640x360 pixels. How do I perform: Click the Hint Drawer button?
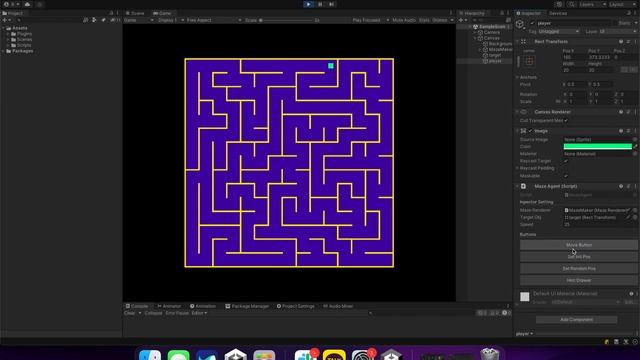[578, 280]
